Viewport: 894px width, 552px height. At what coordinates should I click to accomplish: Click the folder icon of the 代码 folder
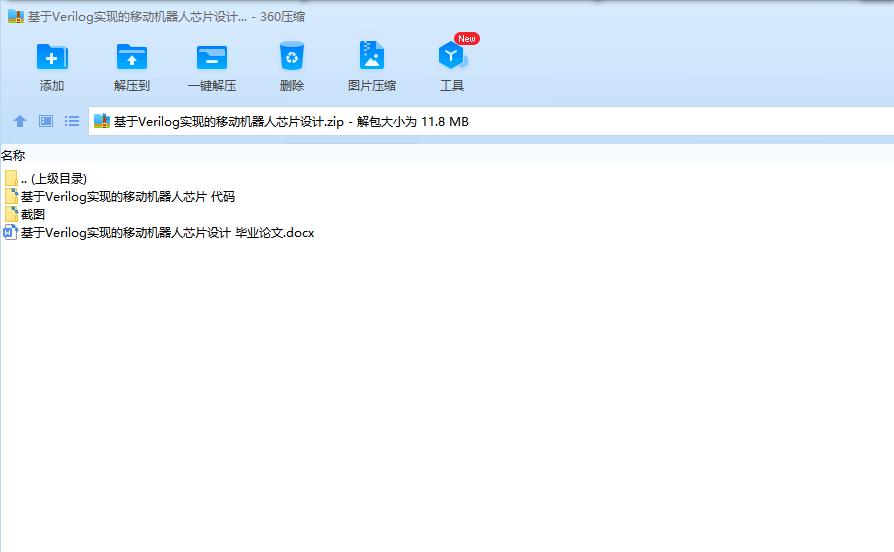11,197
